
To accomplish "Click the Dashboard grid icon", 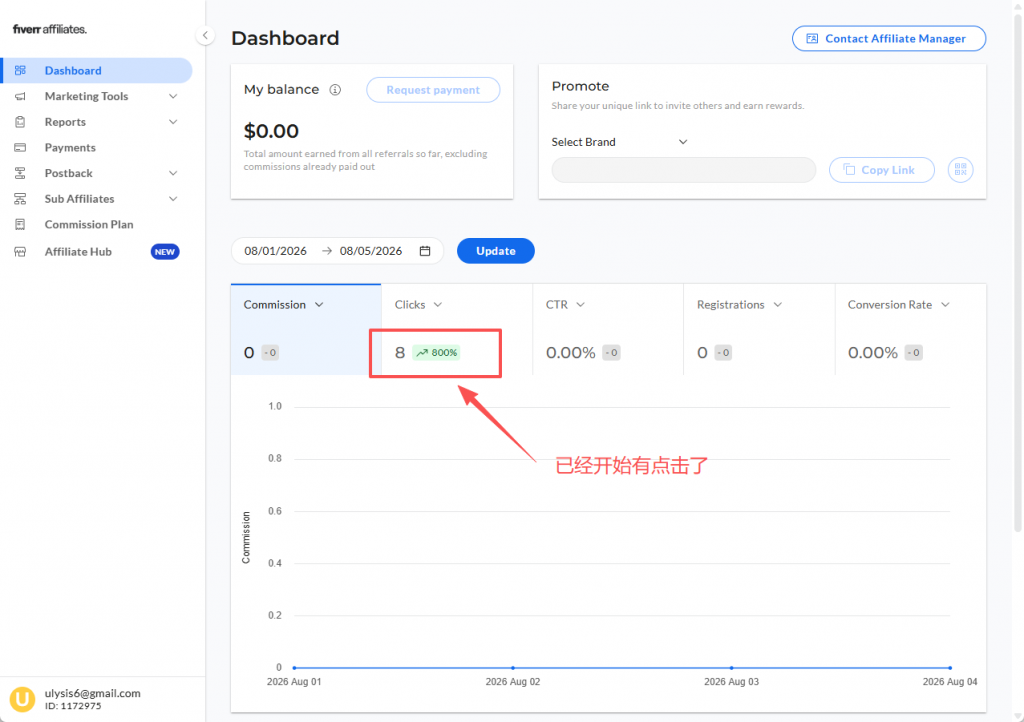I will [x=20, y=71].
